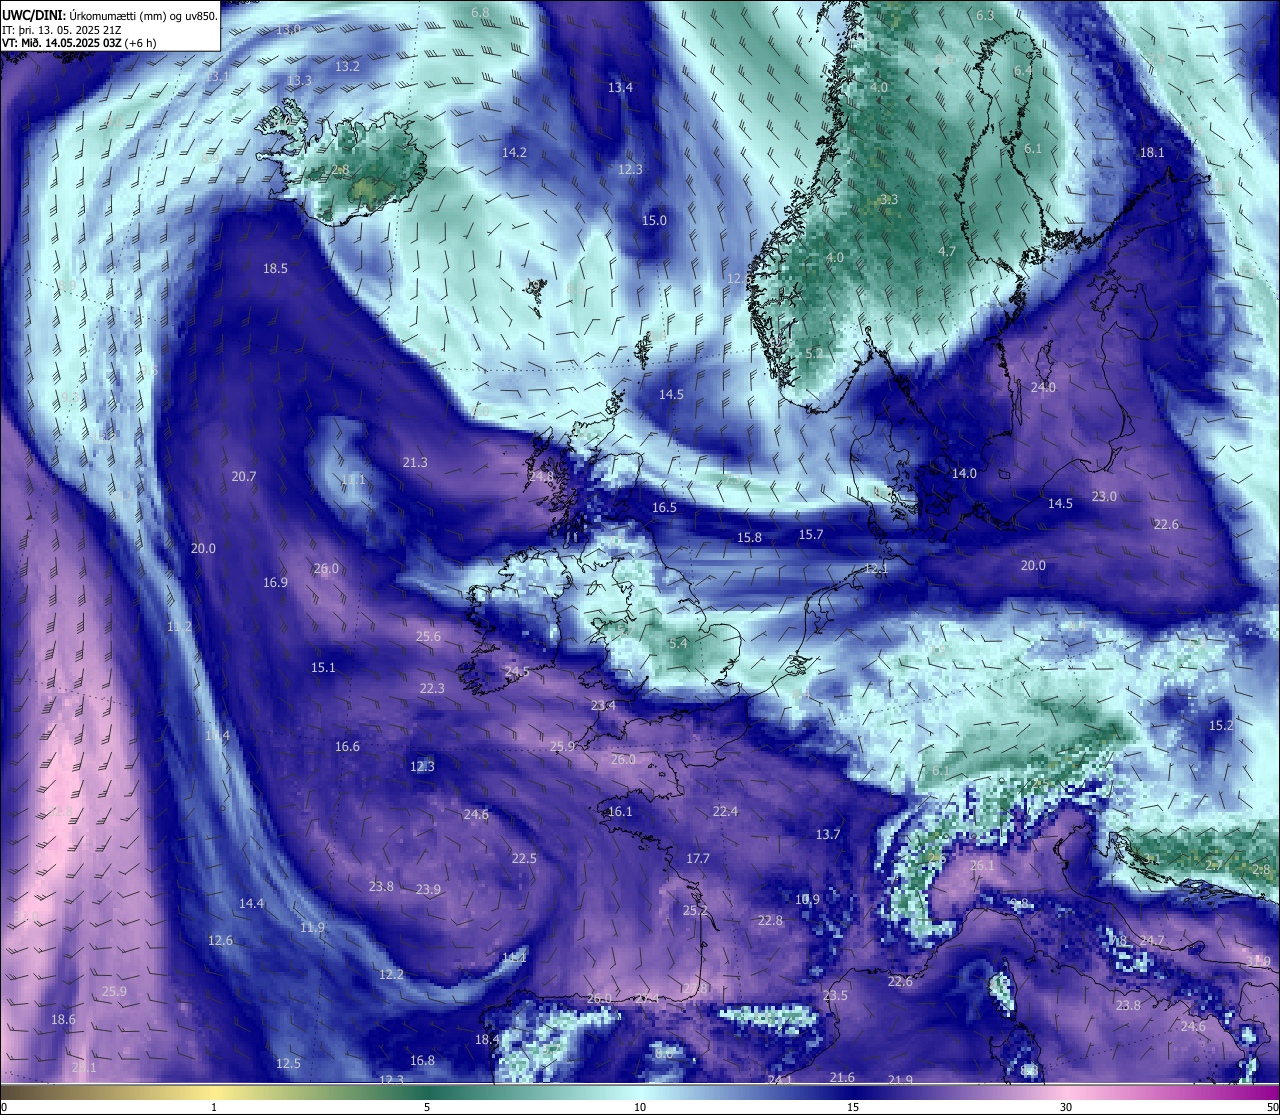Click the 13.2 value north of Iceland

(347, 67)
